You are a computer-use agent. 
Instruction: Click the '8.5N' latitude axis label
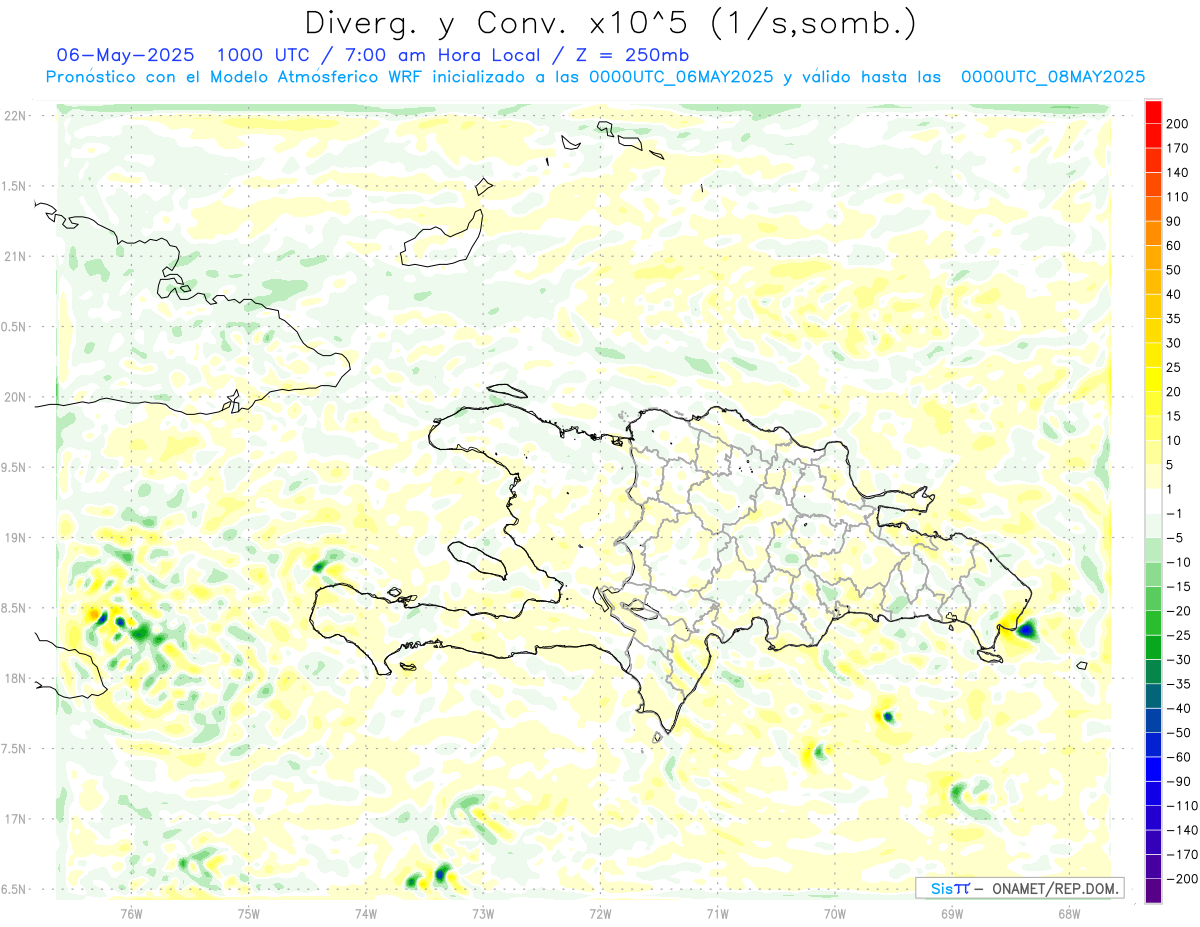tap(15, 608)
